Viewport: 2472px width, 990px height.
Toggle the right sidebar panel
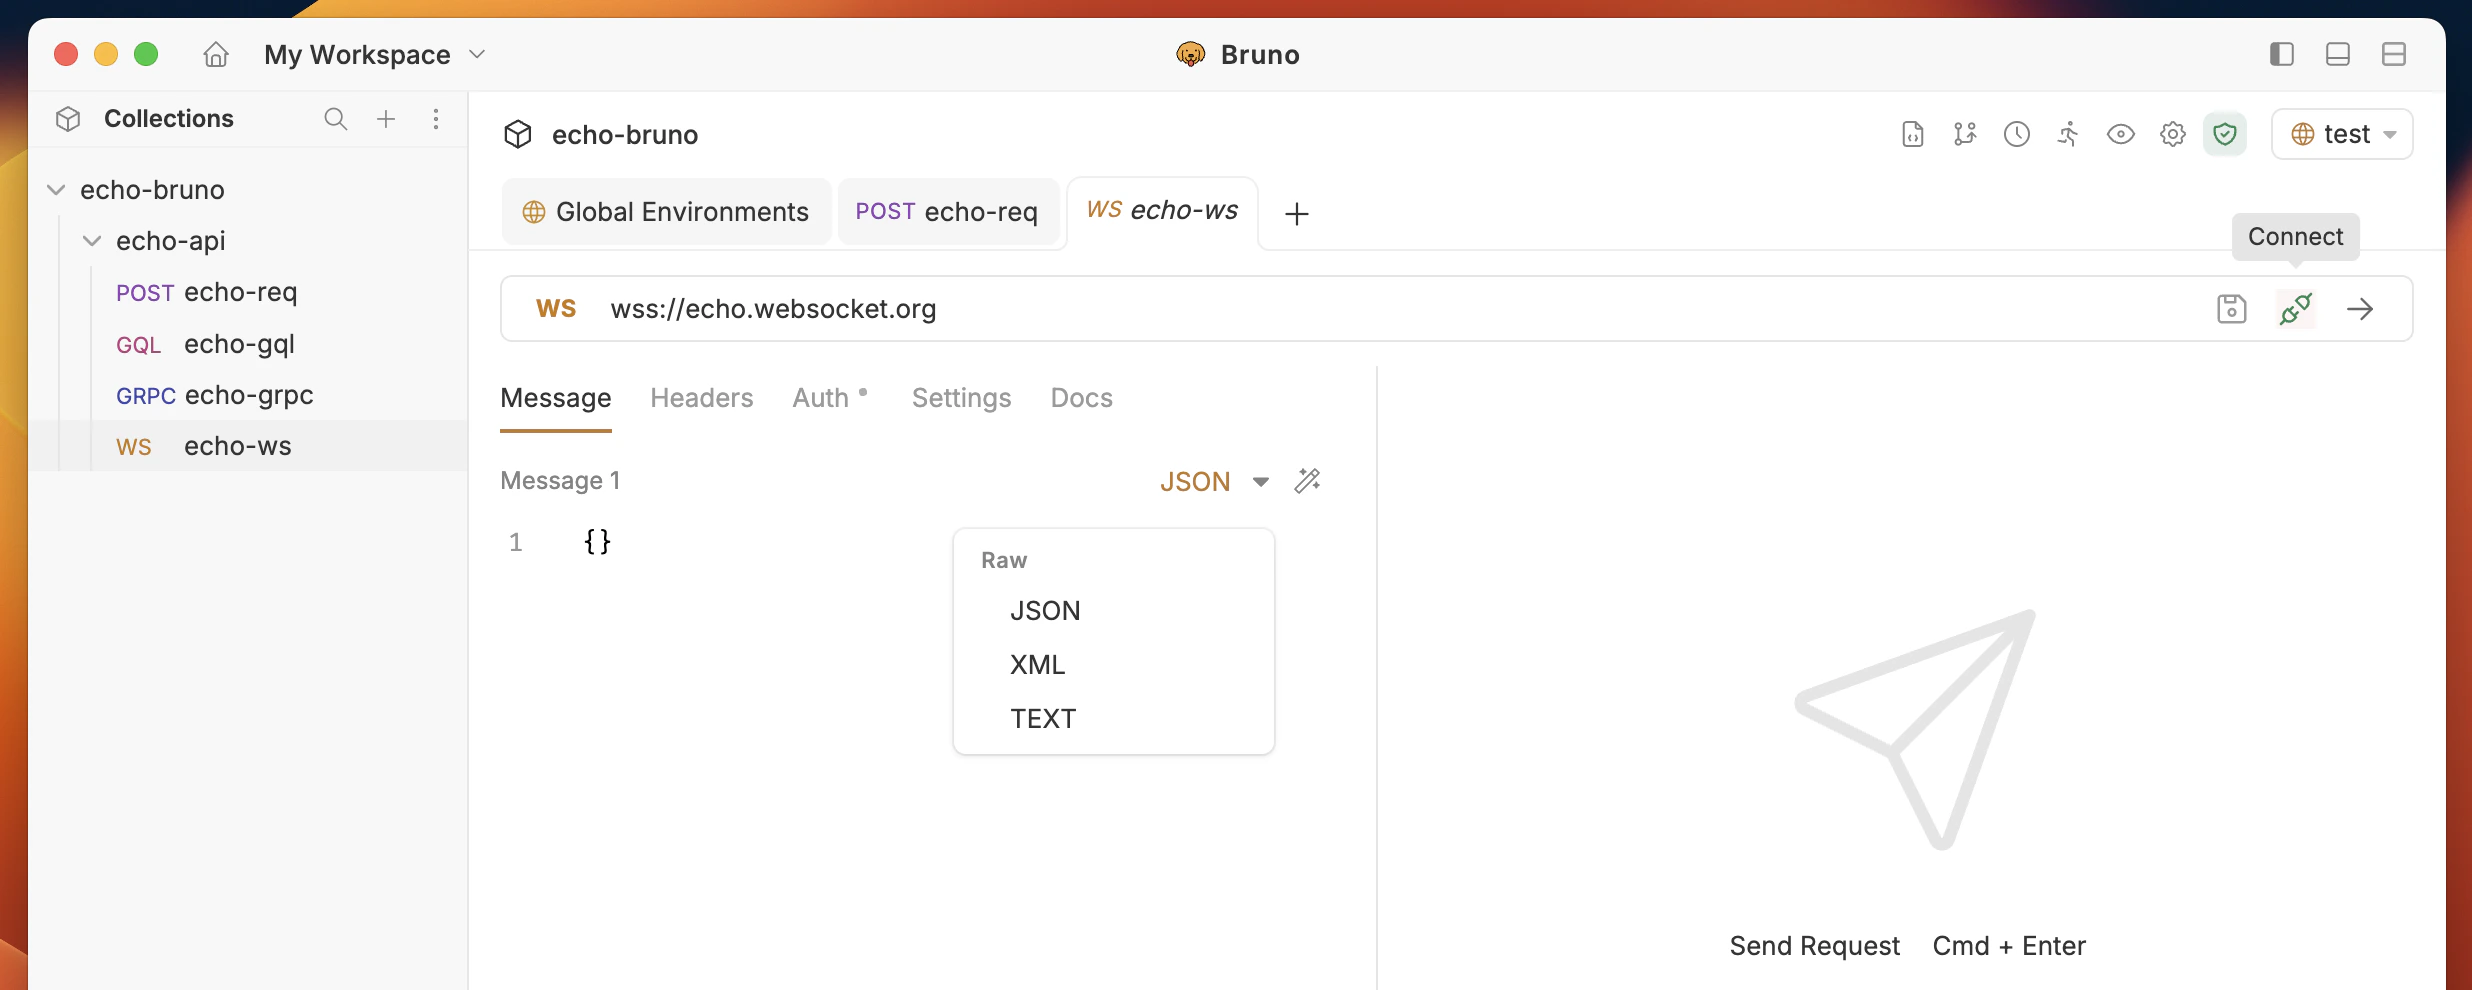click(x=2281, y=54)
